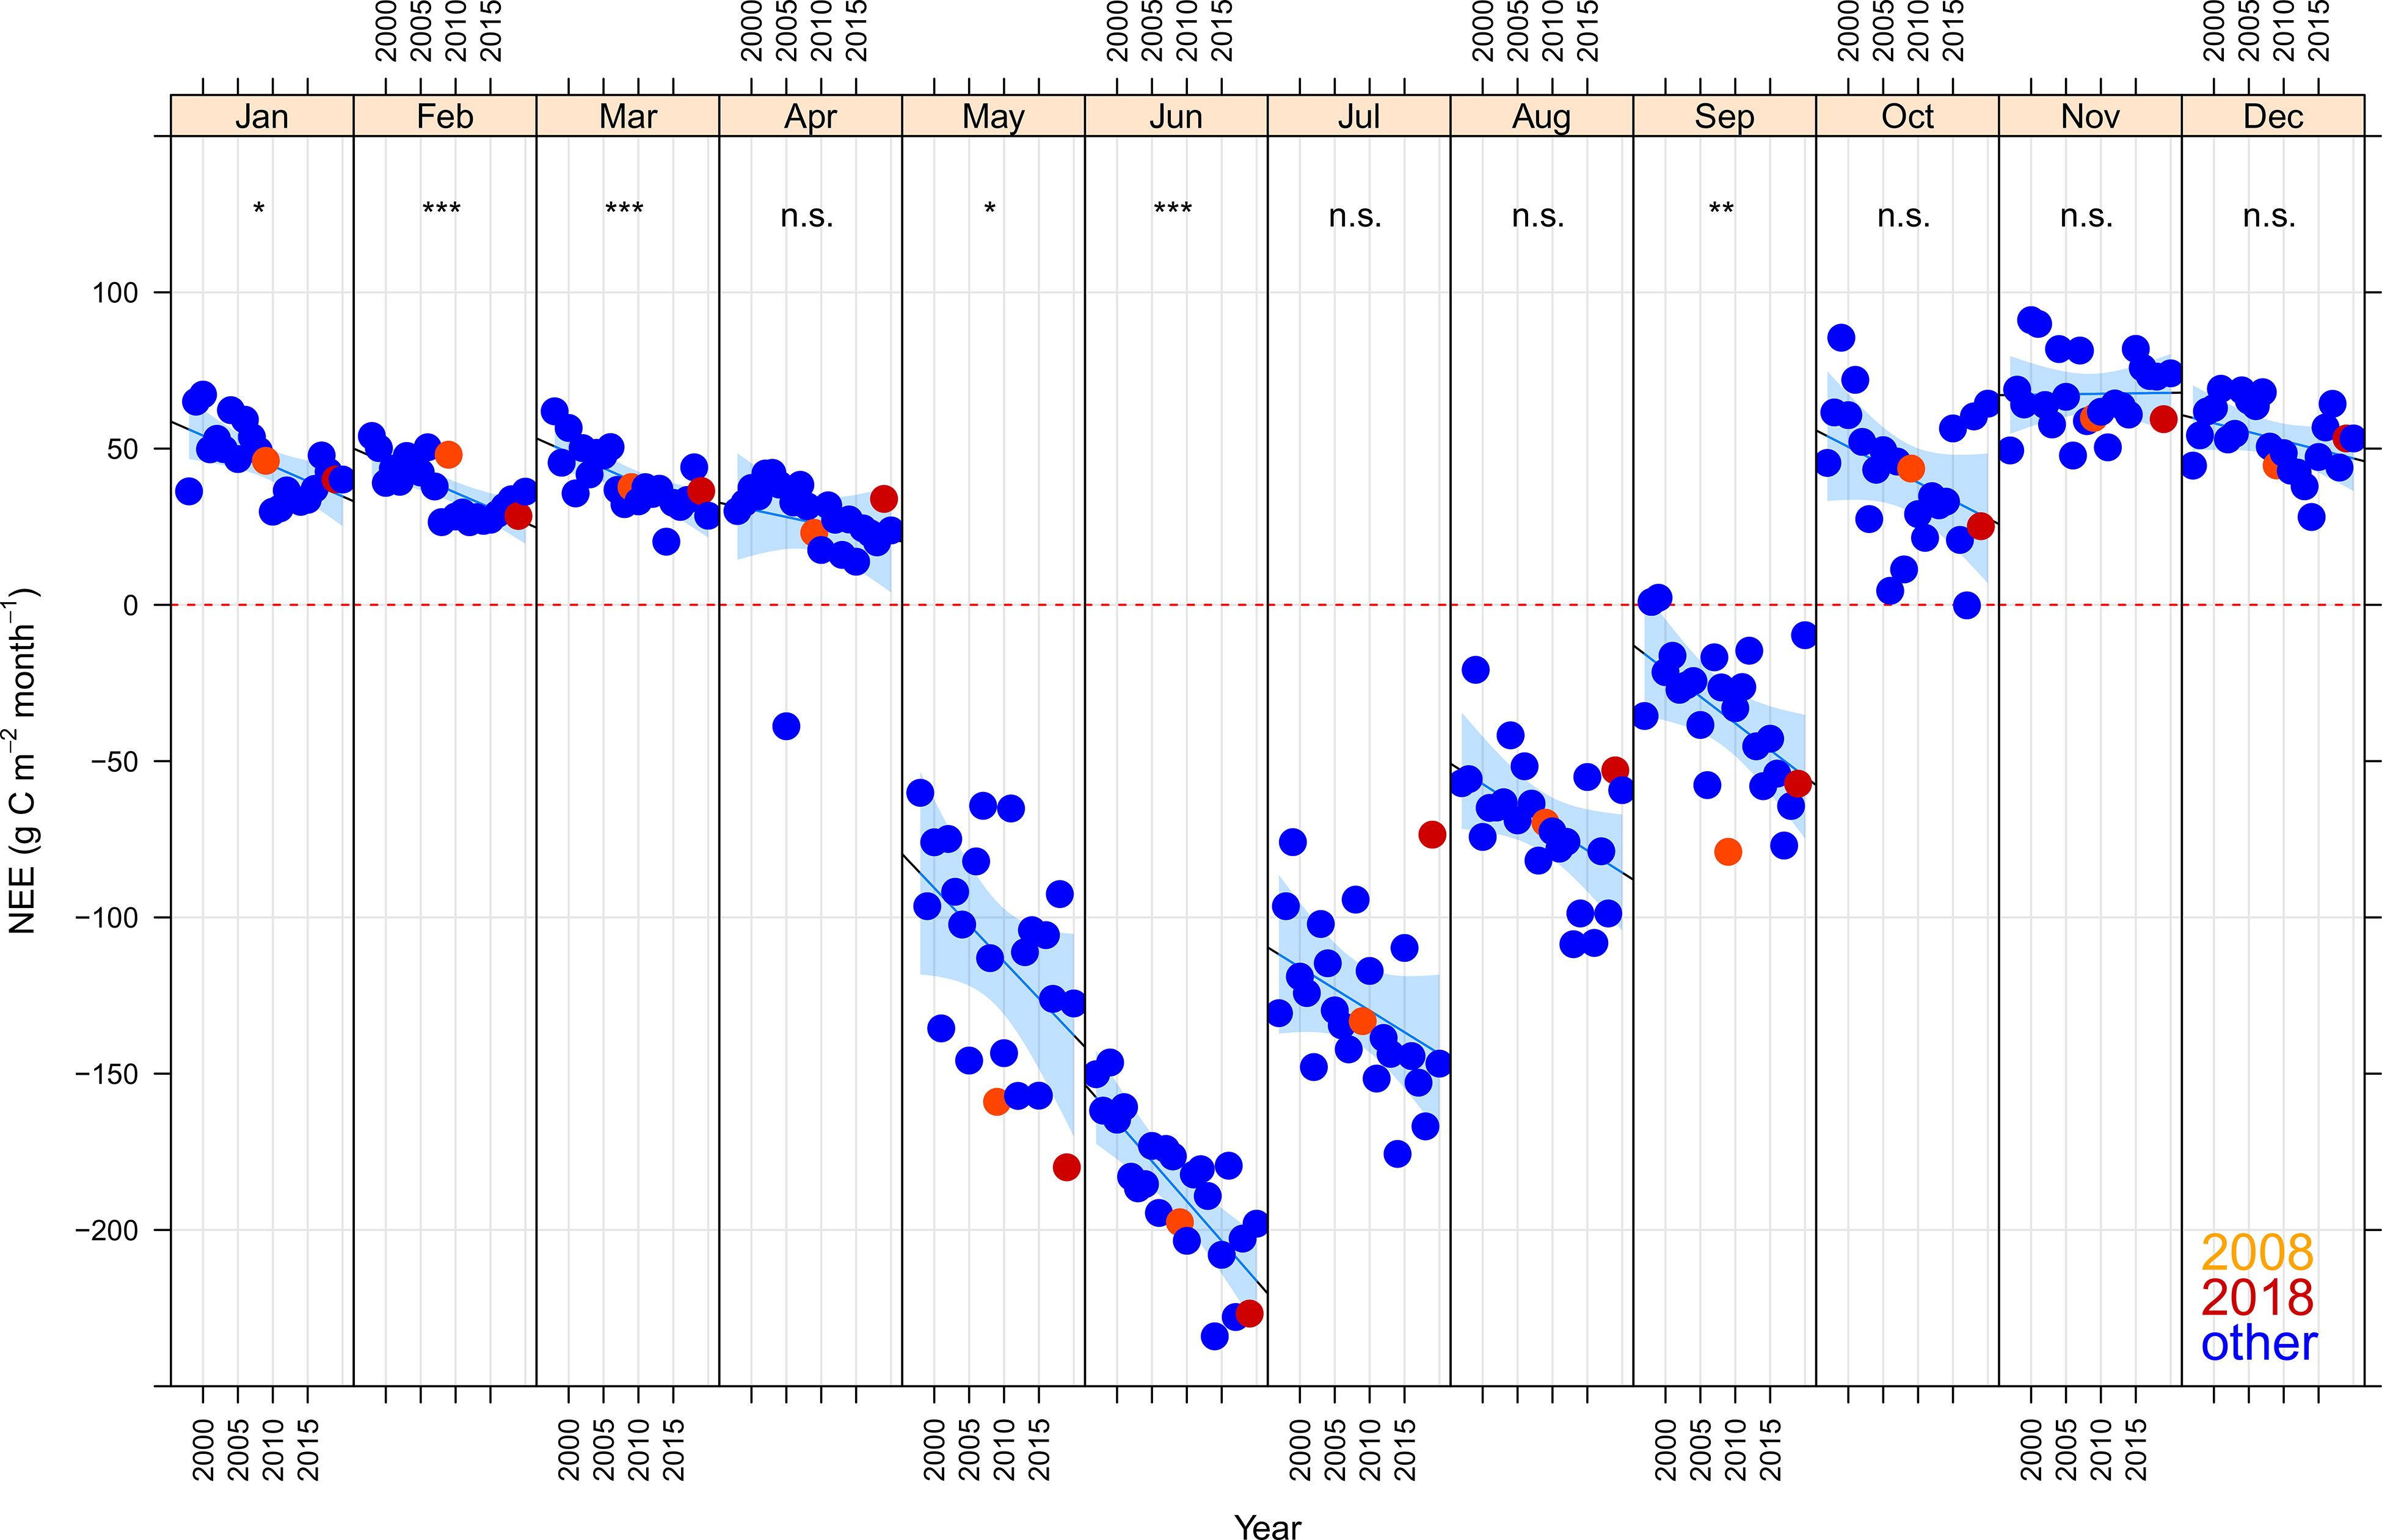This screenshot has width=2382, height=1540.
Task: Click the orange 2008 point in the Feb panel
Action: tap(448, 454)
